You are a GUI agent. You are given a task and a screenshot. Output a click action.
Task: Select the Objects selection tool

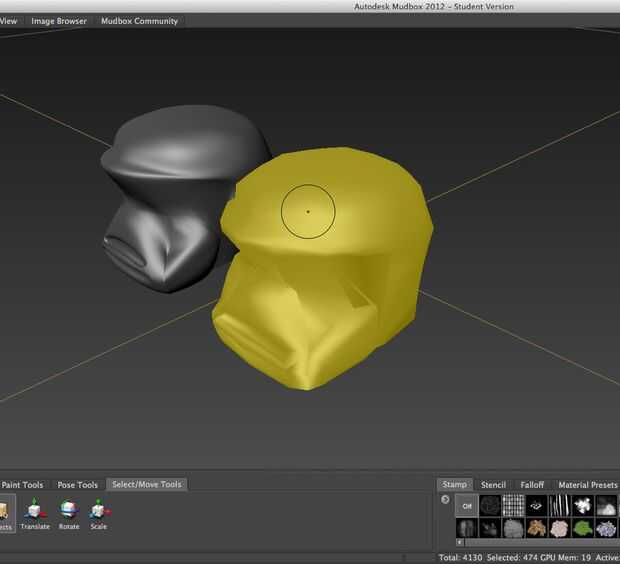6,513
